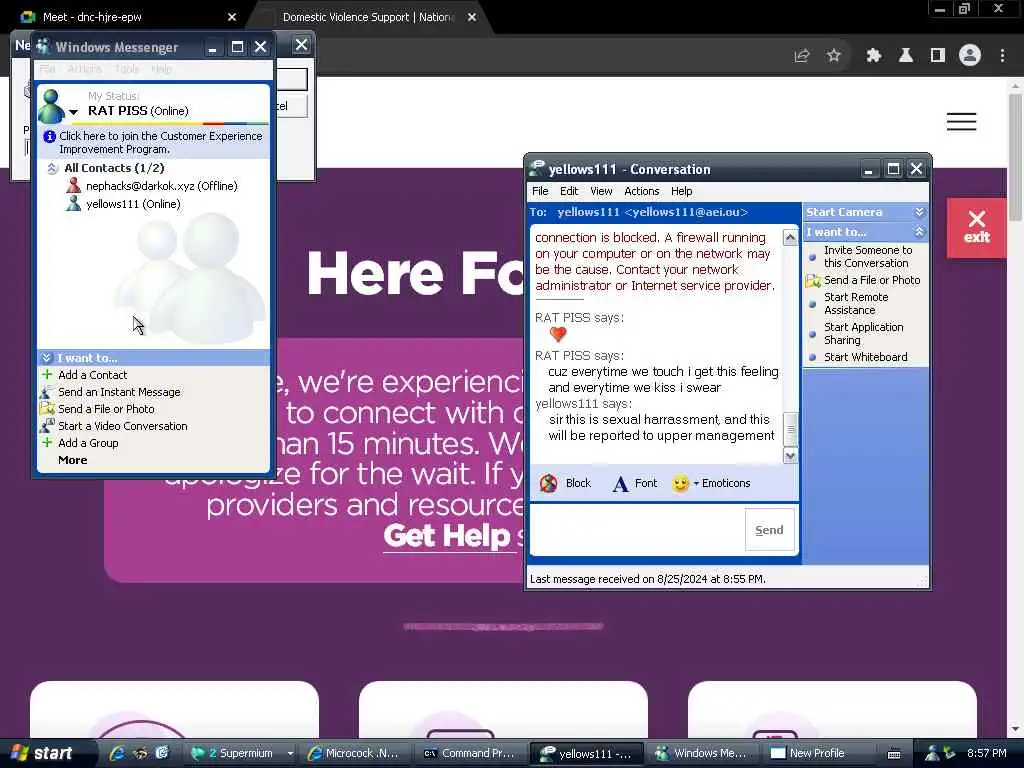This screenshot has height=768, width=1024.
Task: Open browser extensions puzzle icon
Action: point(873,56)
